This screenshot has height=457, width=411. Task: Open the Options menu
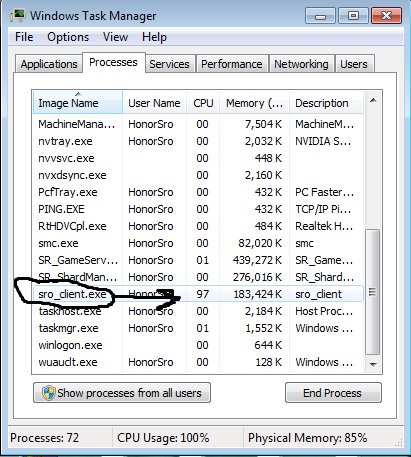pos(68,37)
